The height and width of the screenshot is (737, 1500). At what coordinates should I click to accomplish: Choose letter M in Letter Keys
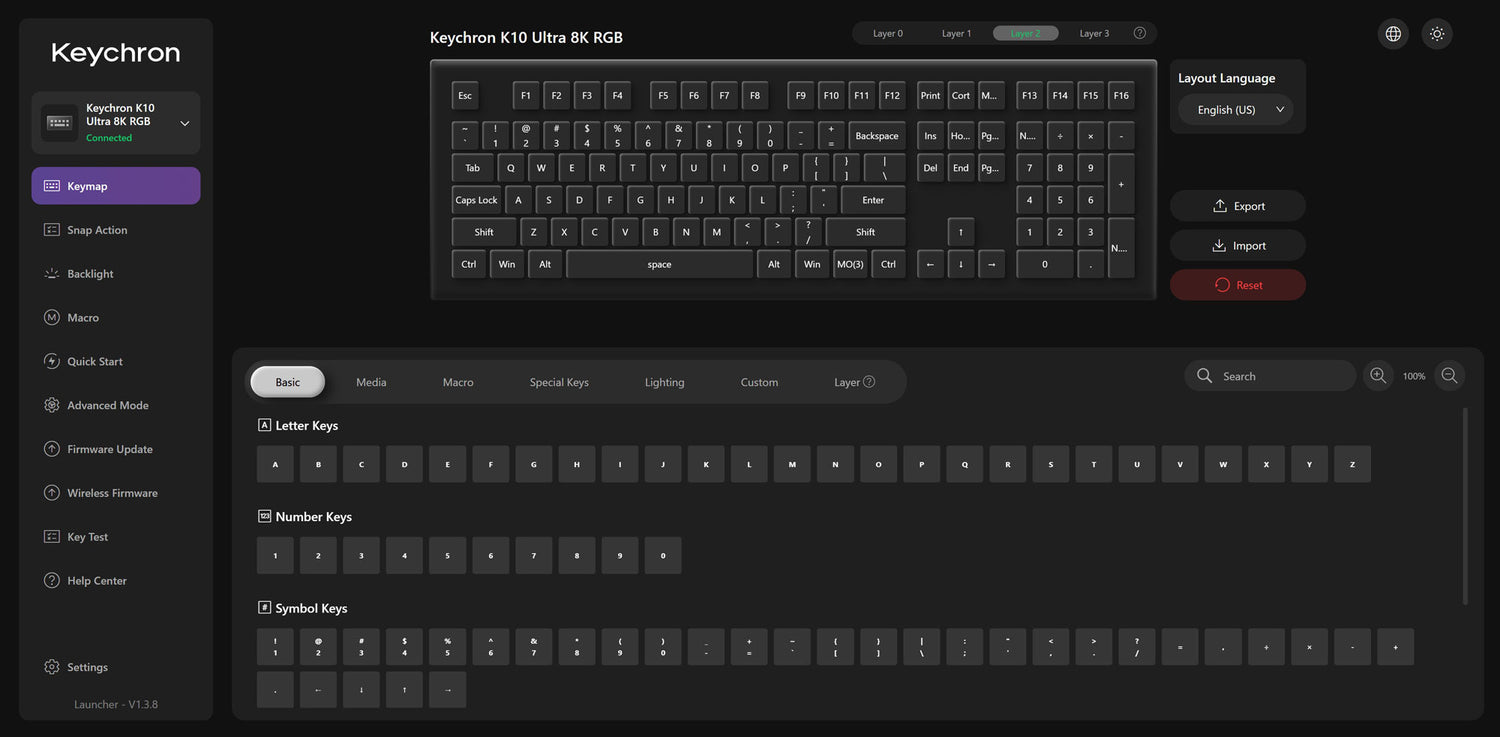tap(792, 464)
